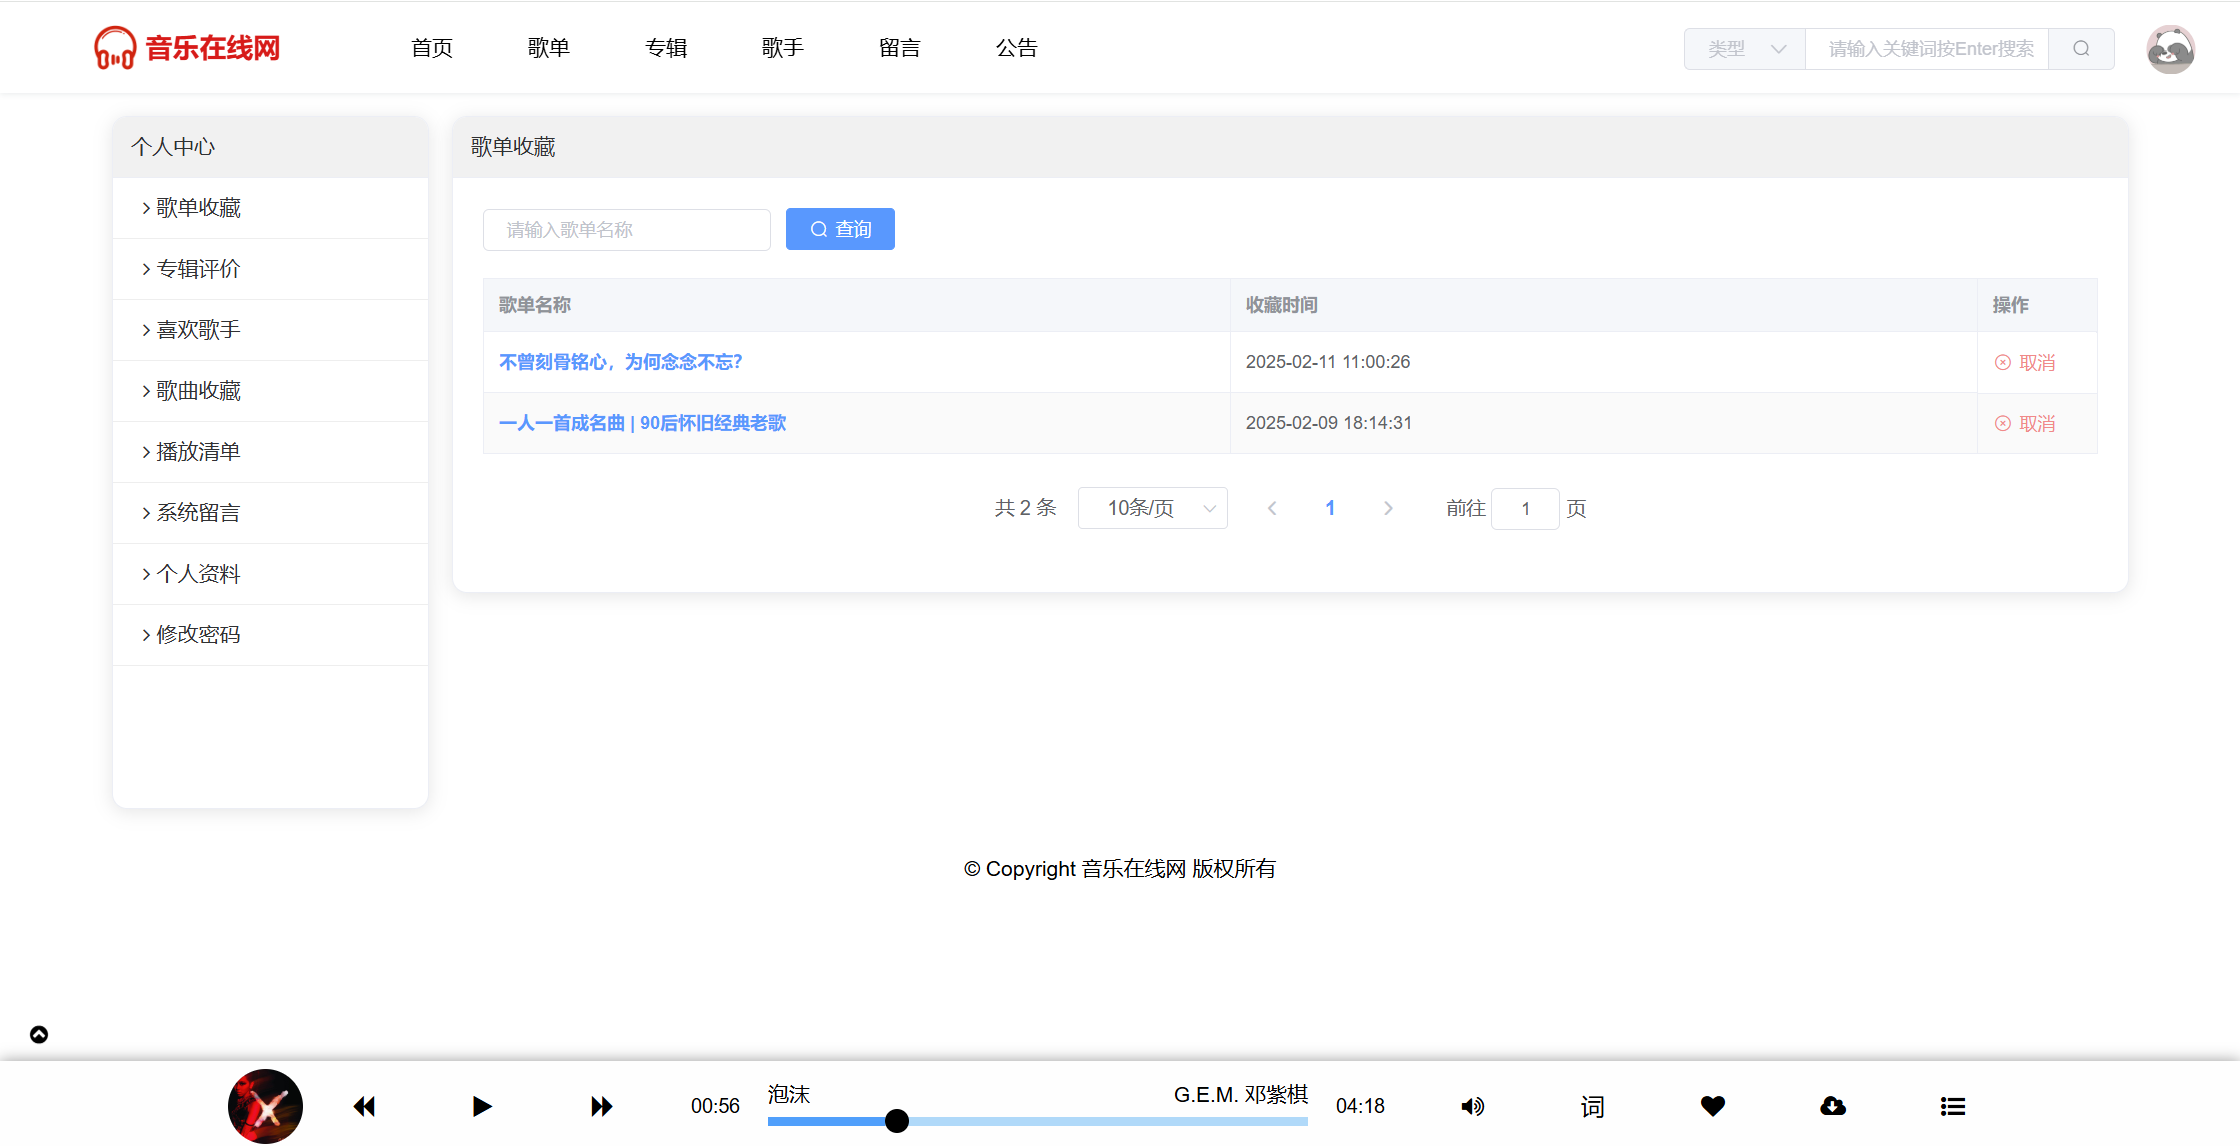Skip to the next track

[601, 1106]
